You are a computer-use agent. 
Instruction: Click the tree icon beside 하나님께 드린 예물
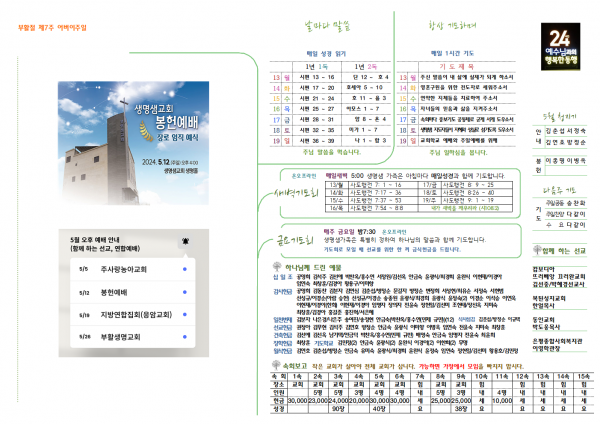click(x=277, y=266)
